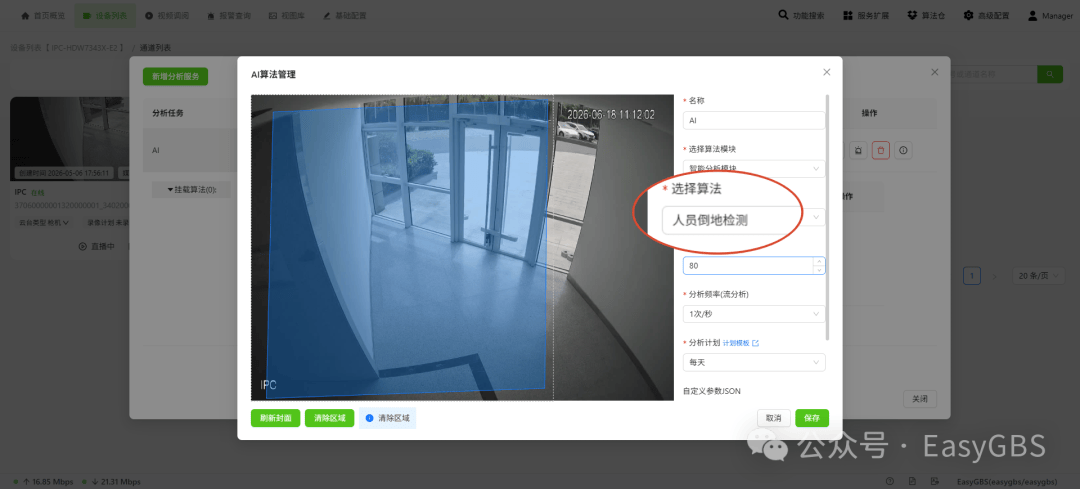Open the 首页概览 home tab
This screenshot has width=1080, height=489.
[43, 15]
